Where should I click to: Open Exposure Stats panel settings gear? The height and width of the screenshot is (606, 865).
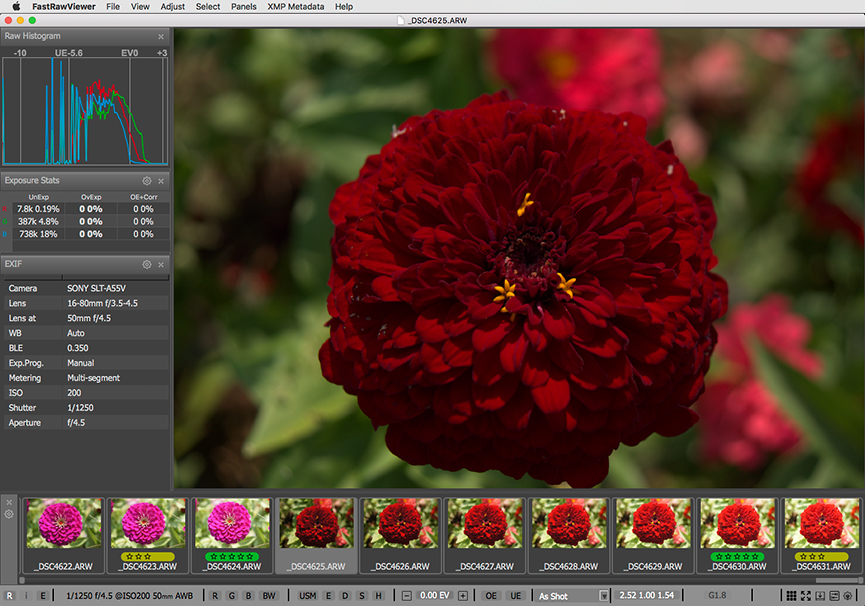coord(147,181)
